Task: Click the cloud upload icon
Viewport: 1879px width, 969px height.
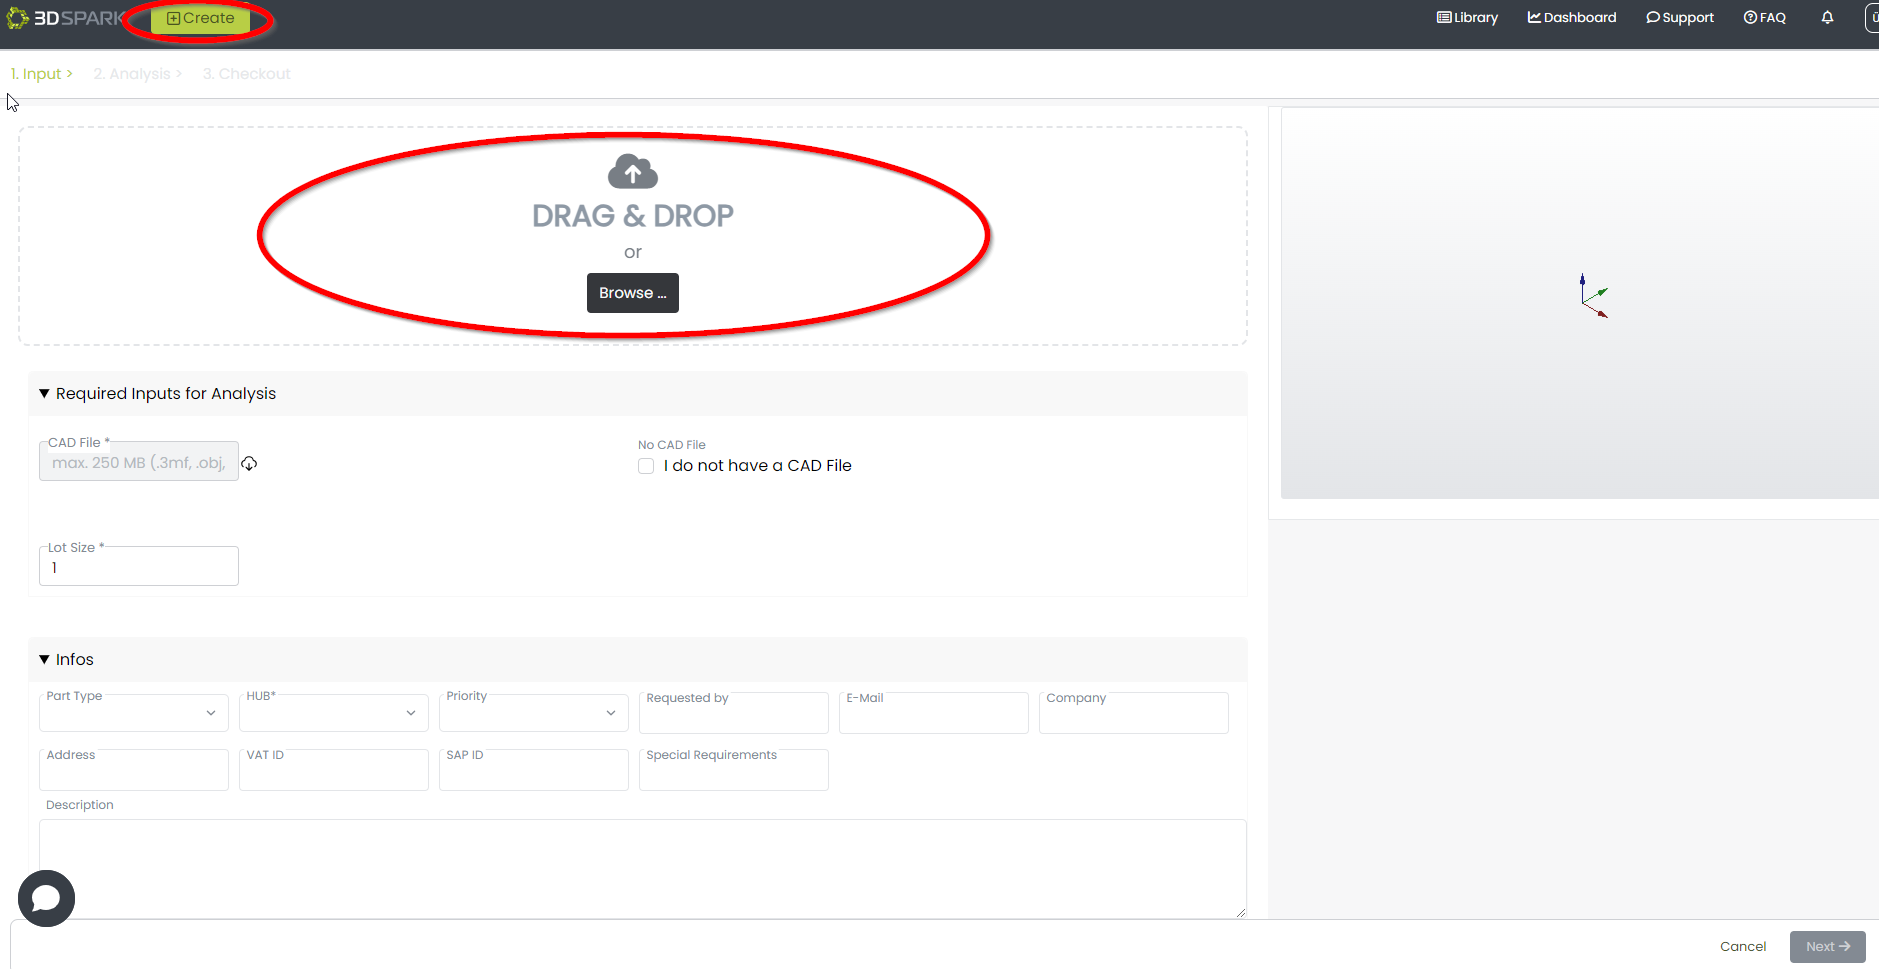Action: [x=632, y=172]
